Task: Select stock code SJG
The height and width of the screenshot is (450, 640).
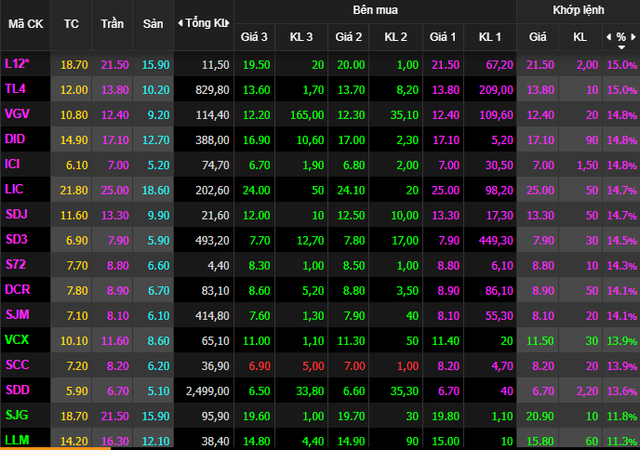Action: [x=17, y=415]
